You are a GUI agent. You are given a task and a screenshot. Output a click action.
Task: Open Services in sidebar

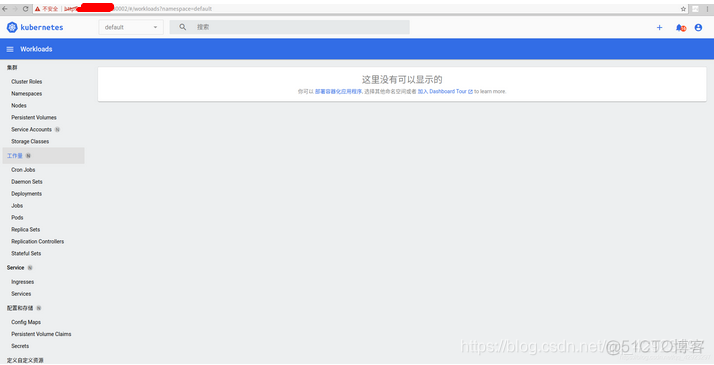click(x=21, y=294)
